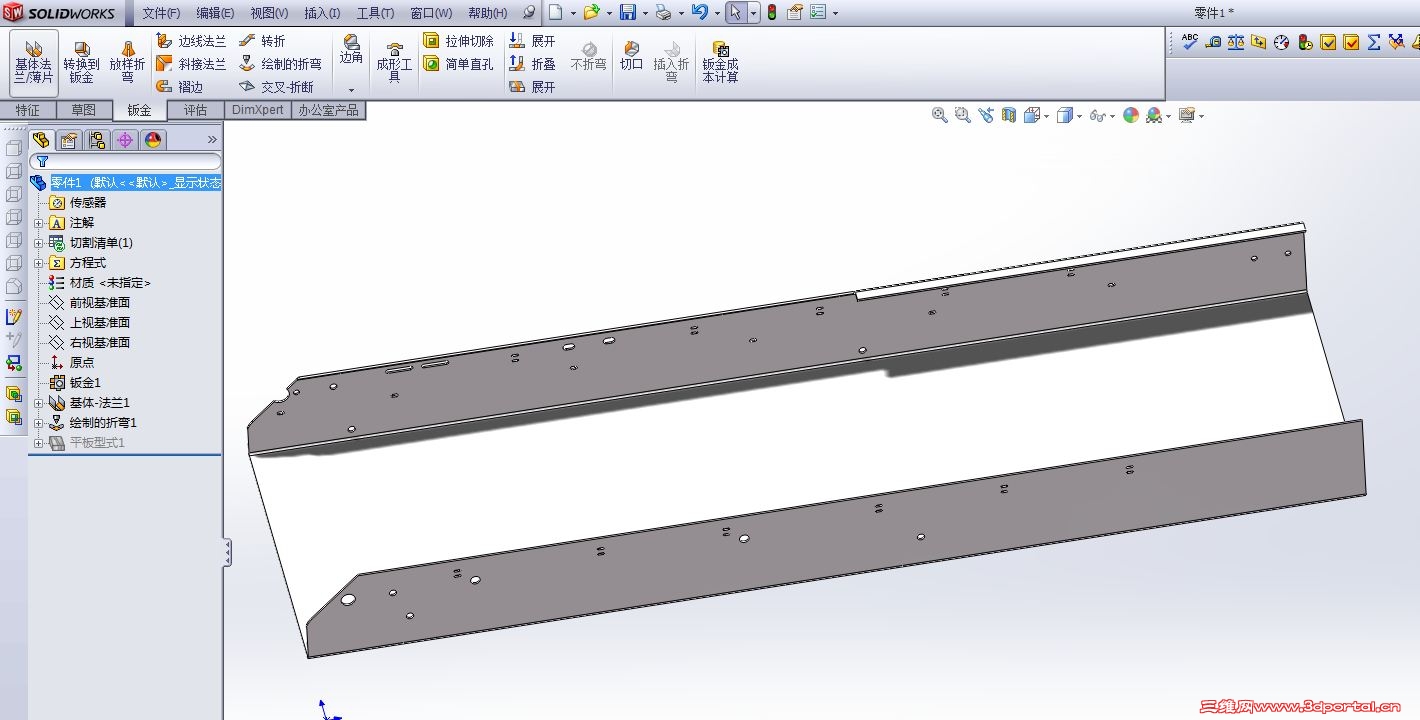The height and width of the screenshot is (720, 1420).
Task: Click the Print icon
Action: pos(662,12)
